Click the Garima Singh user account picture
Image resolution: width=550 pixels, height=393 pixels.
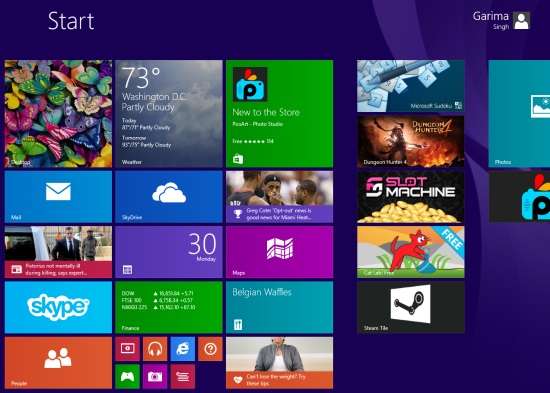pyautogui.click(x=521, y=21)
